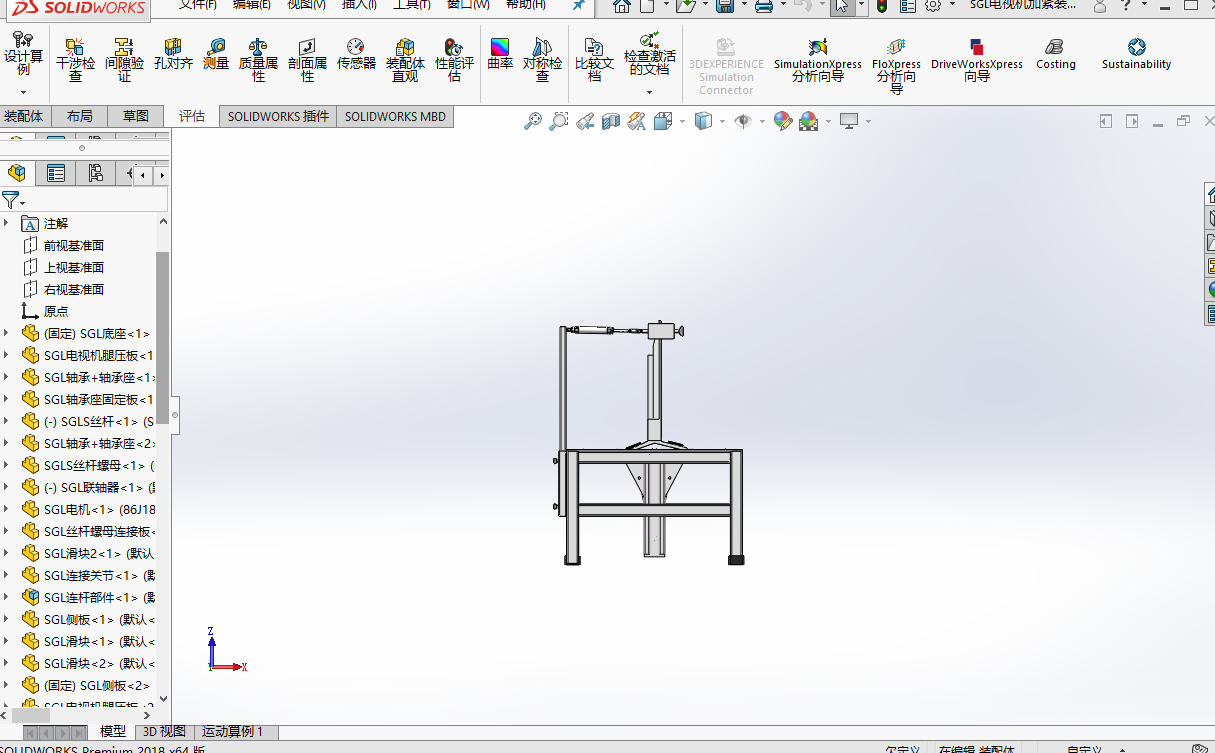The image size is (1215, 753).
Task: Expand the SGL底座<1> component node
Action: pos(6,334)
